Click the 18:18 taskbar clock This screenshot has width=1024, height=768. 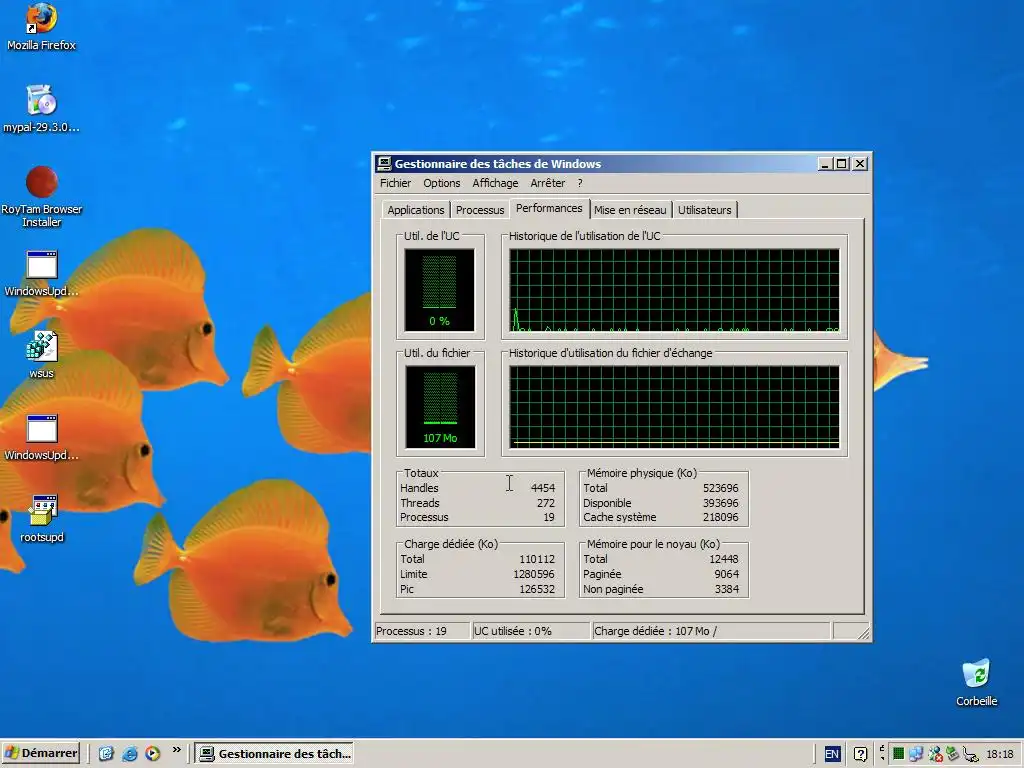coord(999,754)
